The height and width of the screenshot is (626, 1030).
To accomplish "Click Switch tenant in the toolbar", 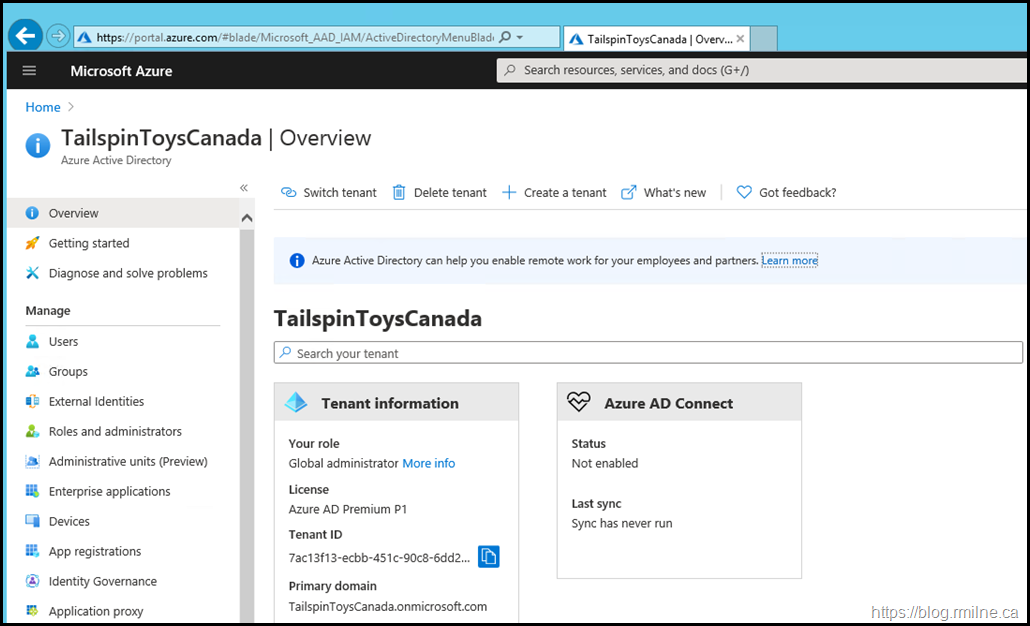I will pos(329,193).
